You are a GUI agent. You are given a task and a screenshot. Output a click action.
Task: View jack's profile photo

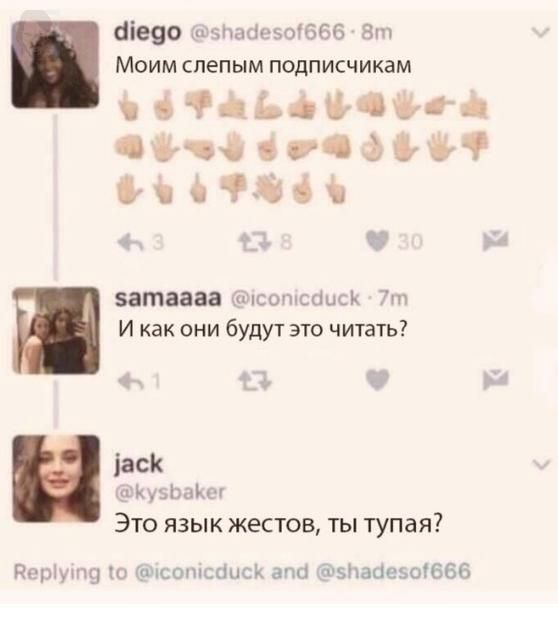(x=56, y=479)
